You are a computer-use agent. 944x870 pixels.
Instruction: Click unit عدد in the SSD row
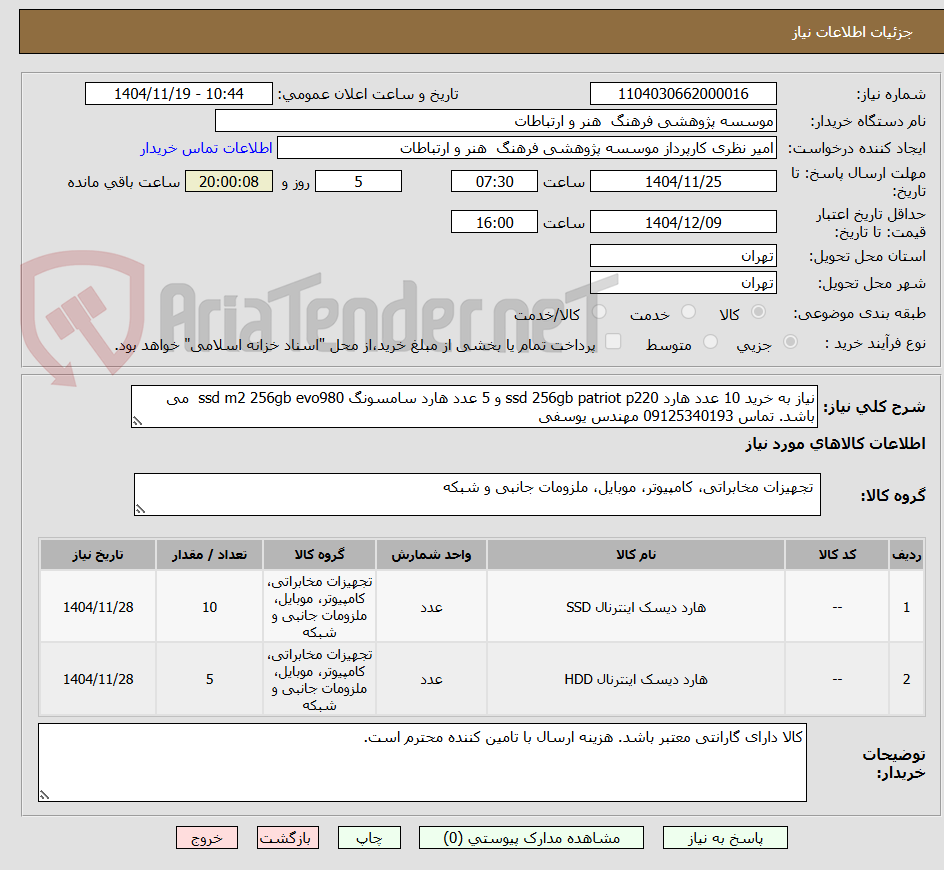431,607
